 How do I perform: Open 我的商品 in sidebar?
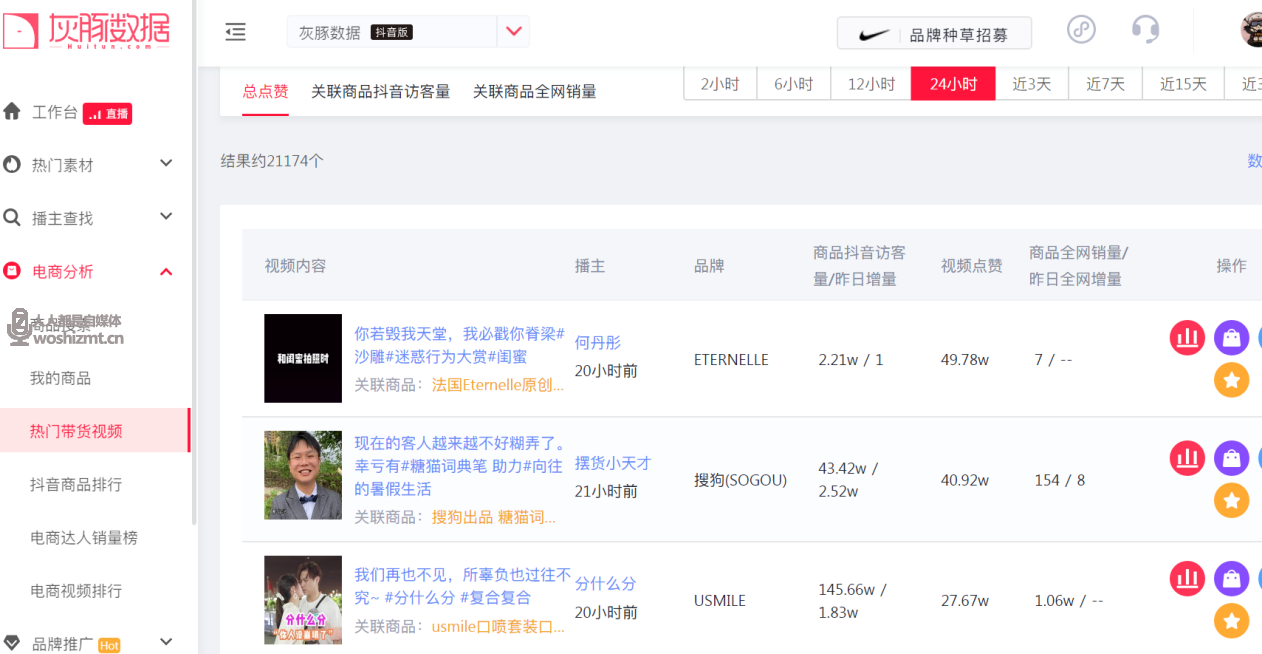60,378
